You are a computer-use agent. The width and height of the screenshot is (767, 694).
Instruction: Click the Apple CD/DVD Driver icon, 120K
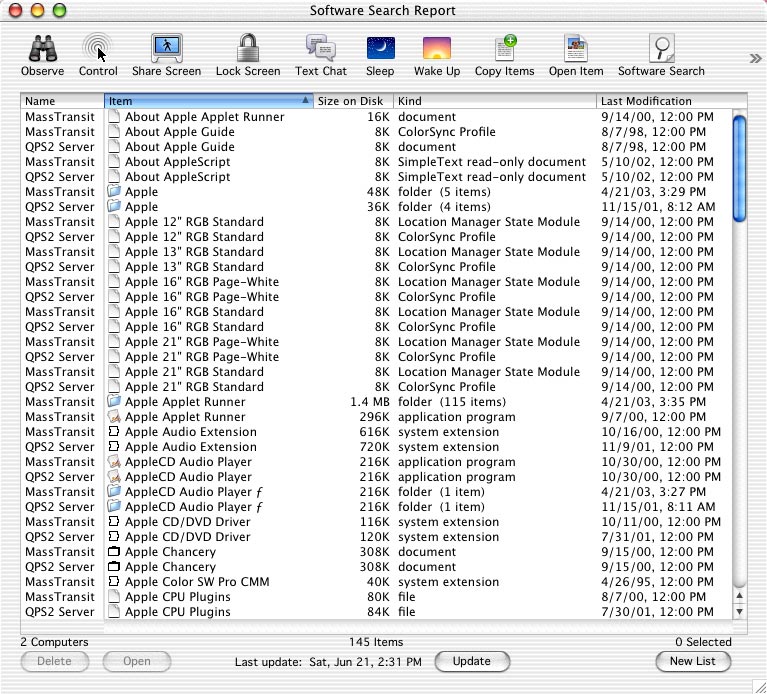(113, 537)
